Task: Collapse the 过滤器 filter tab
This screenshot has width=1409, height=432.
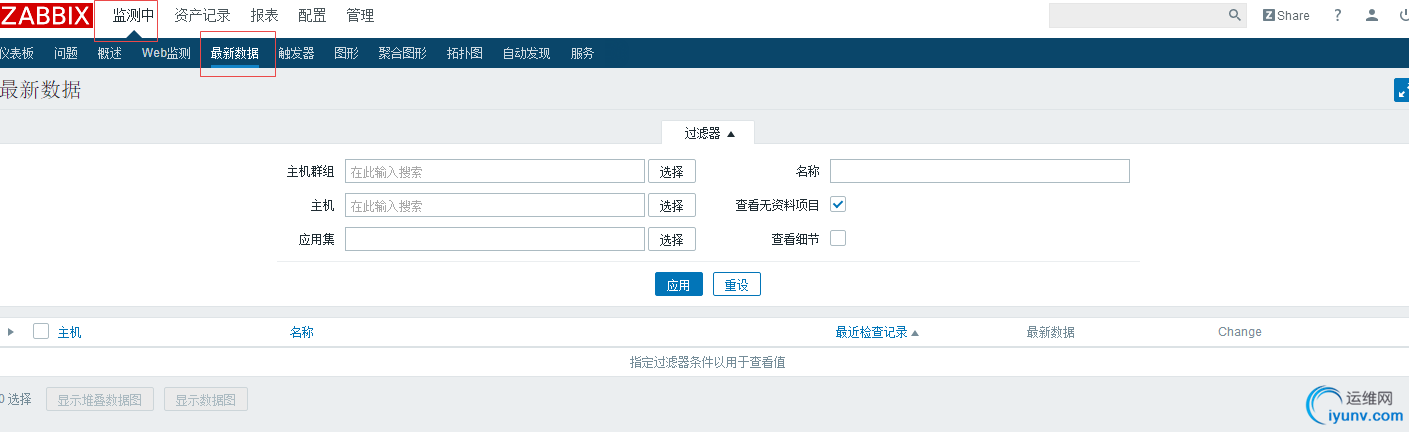Action: 709,133
